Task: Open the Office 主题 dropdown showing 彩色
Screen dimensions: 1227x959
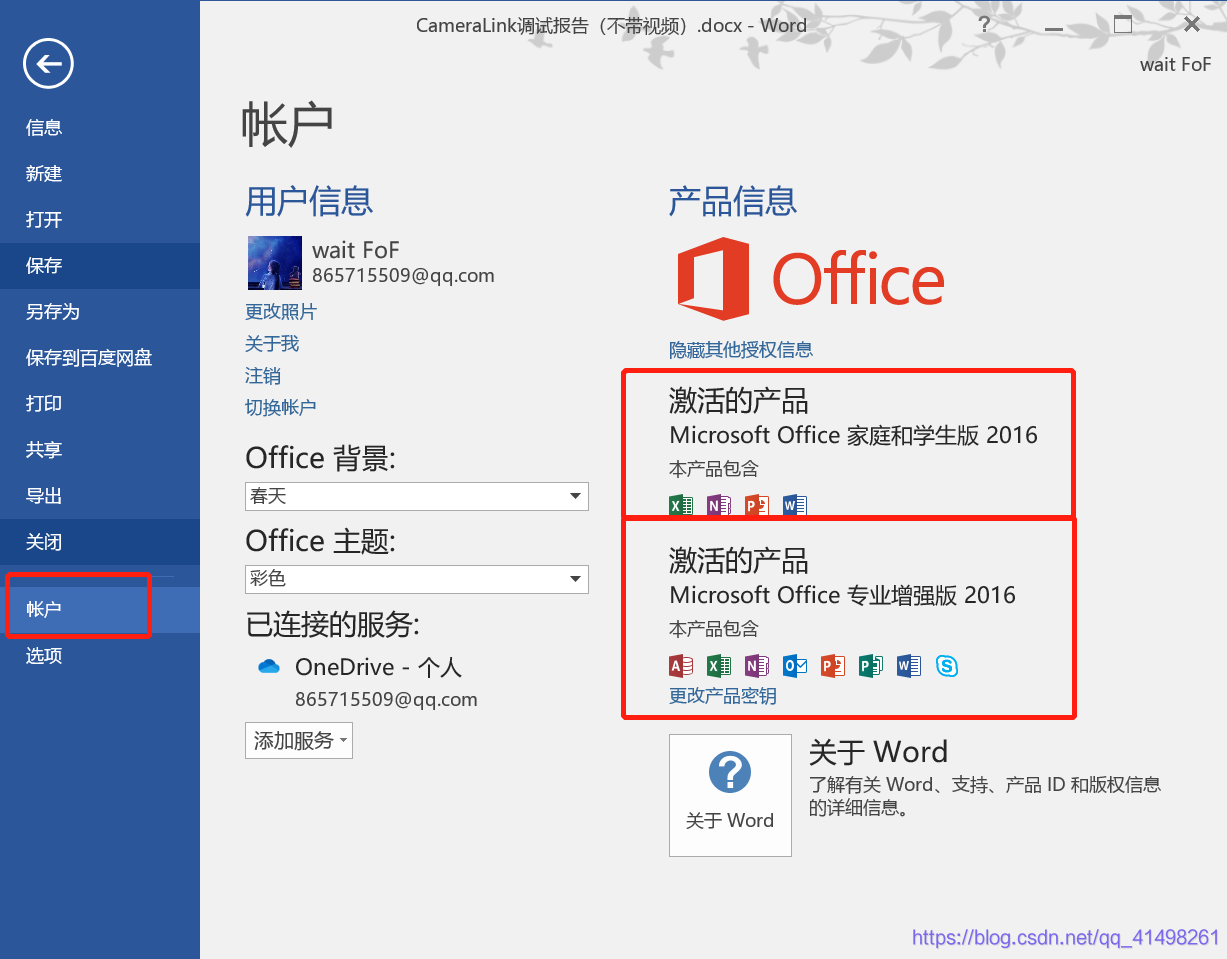Action: point(417,579)
